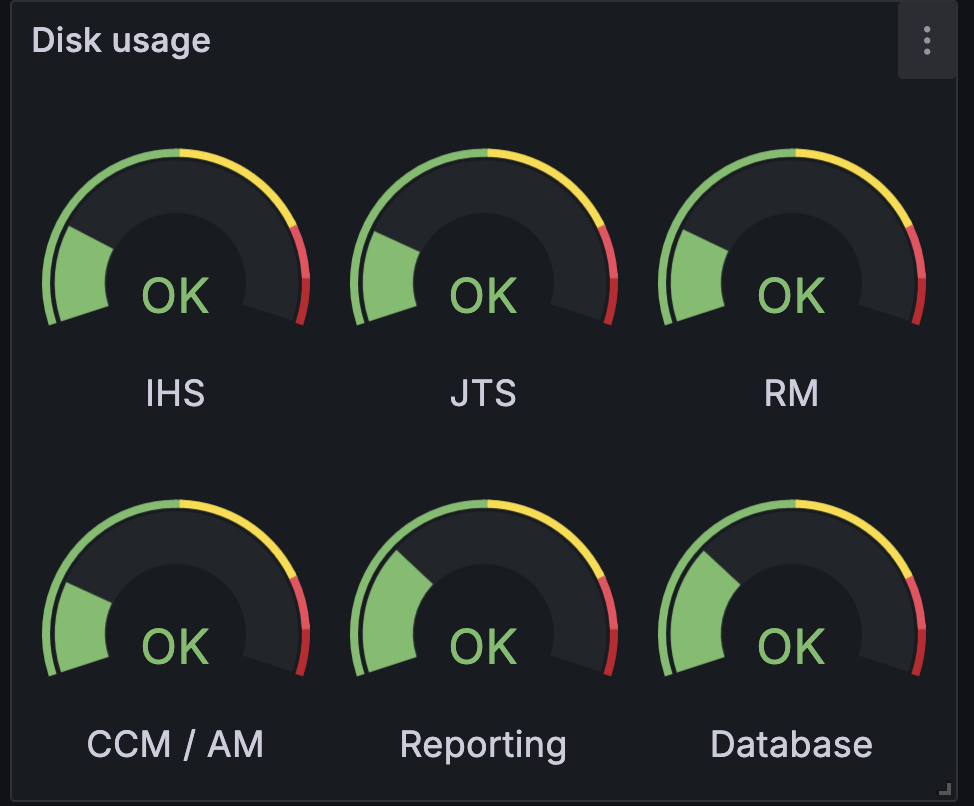Click the CCM / AM gauge OK value
974x806 pixels.
pyautogui.click(x=176, y=646)
